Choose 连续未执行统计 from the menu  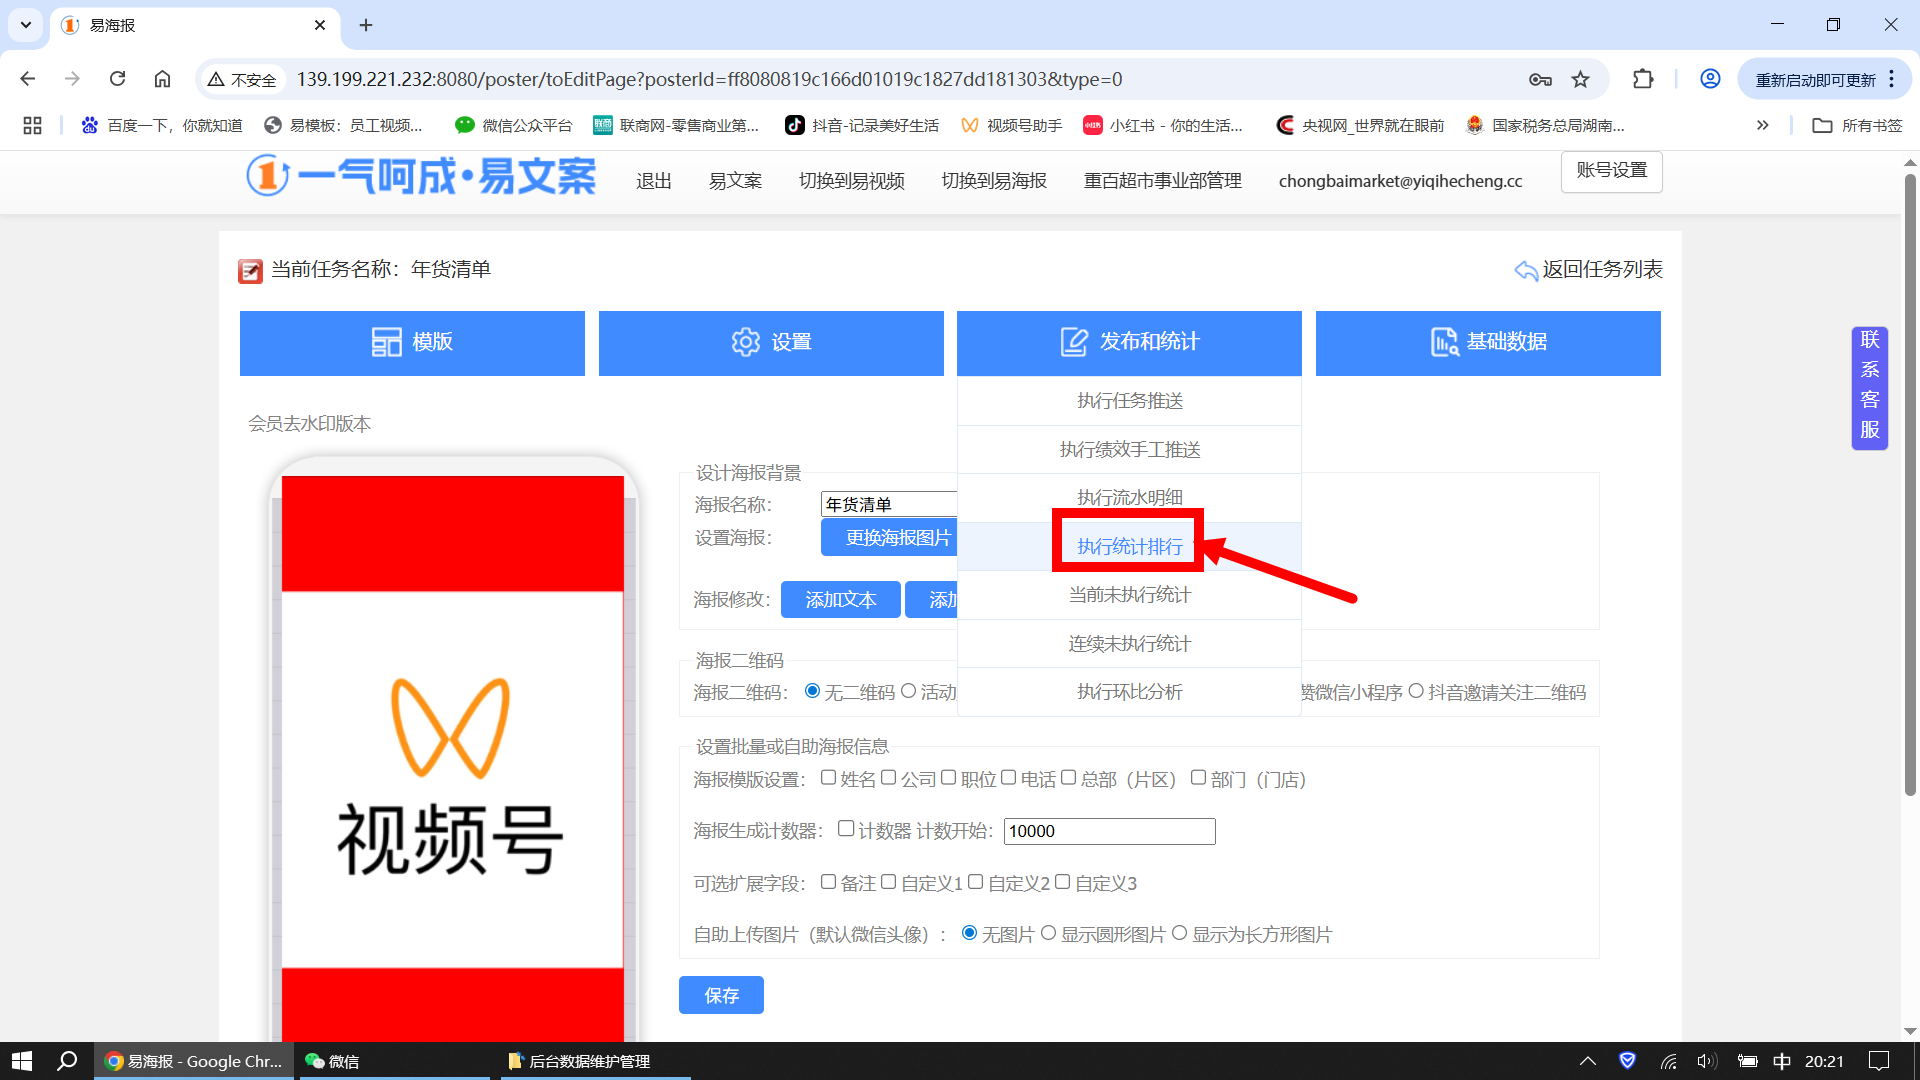coord(1129,644)
